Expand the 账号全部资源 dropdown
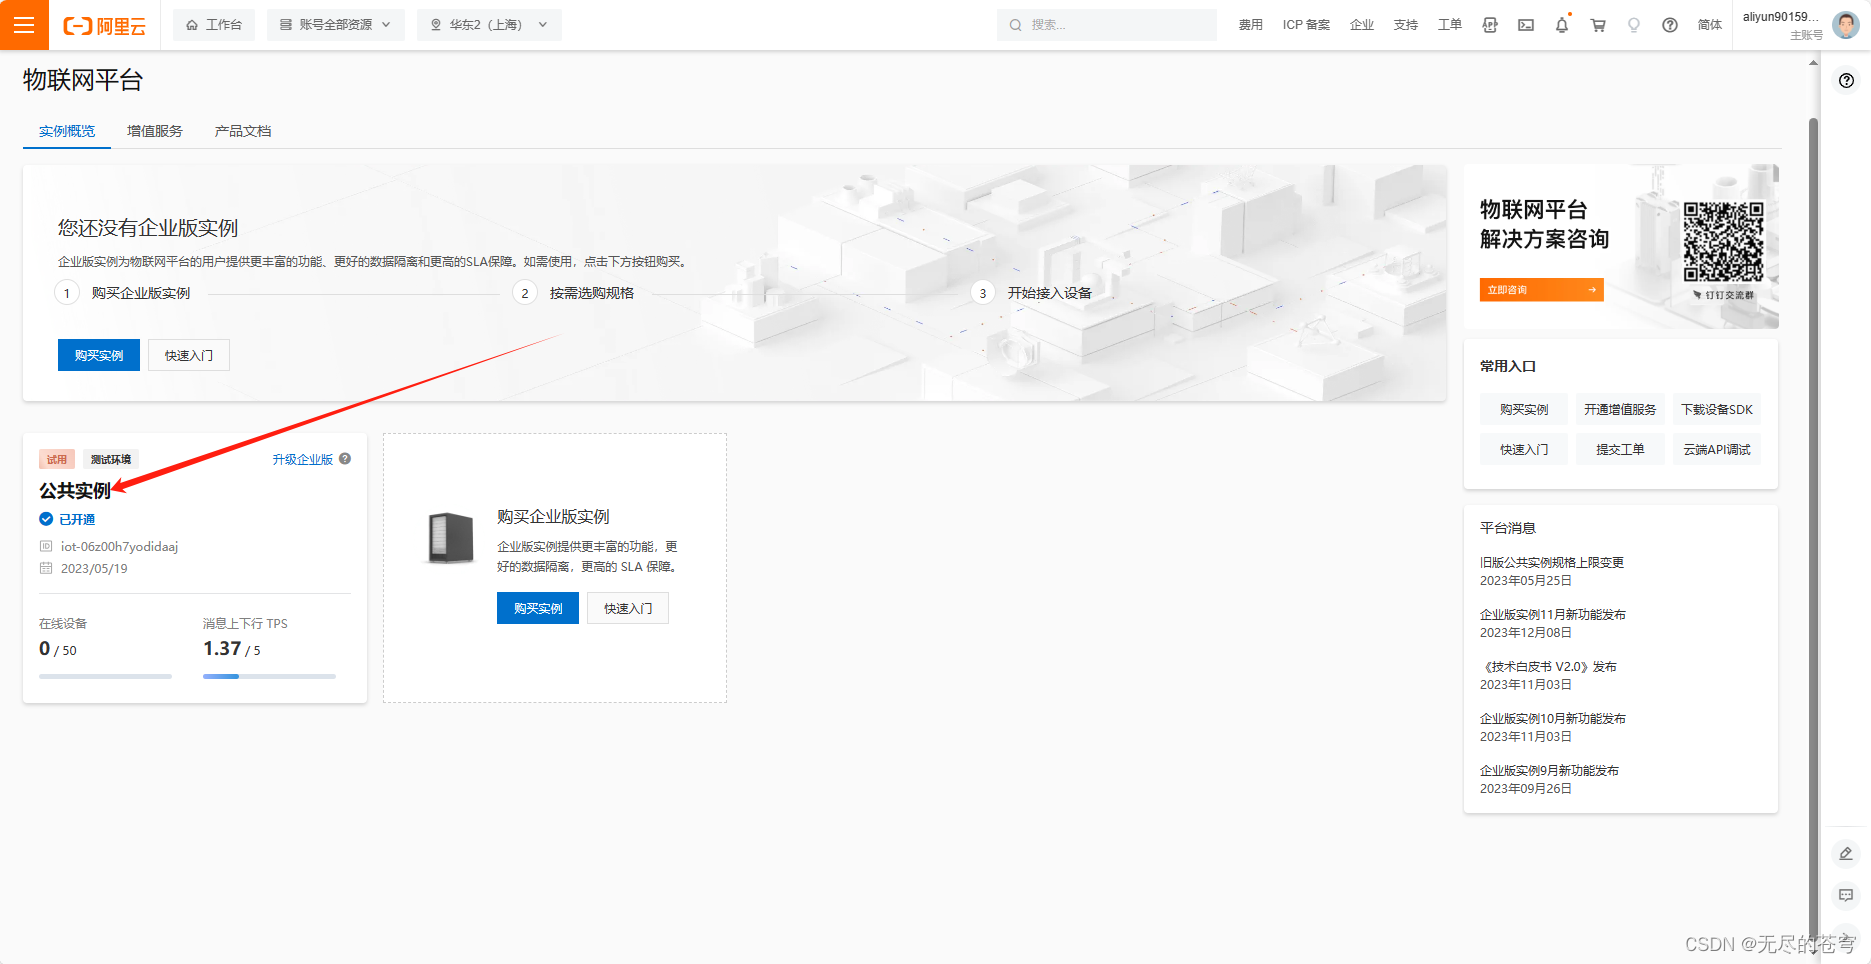The height and width of the screenshot is (964, 1871). click(x=335, y=25)
